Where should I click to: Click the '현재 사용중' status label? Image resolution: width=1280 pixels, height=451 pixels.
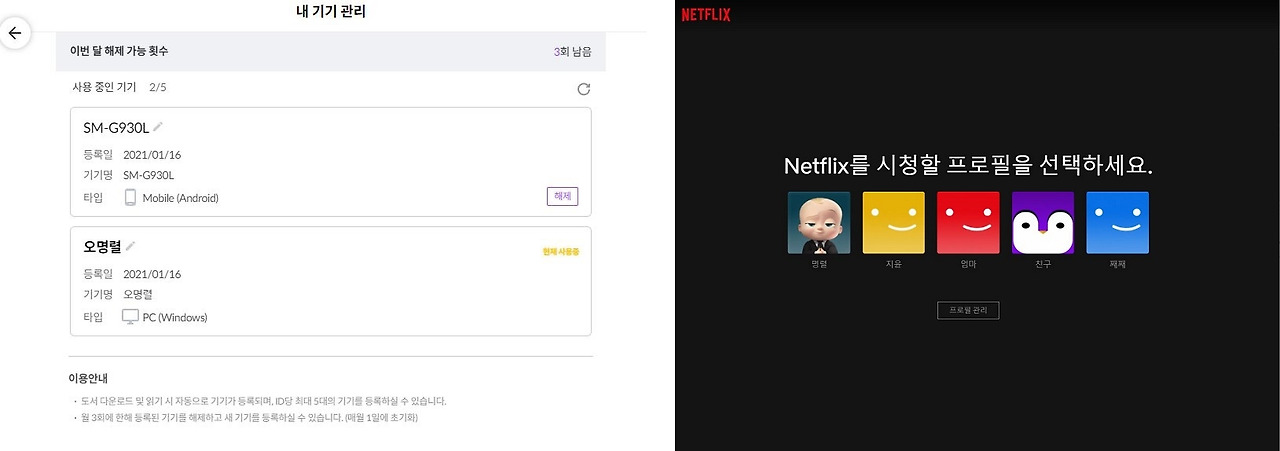click(560, 252)
